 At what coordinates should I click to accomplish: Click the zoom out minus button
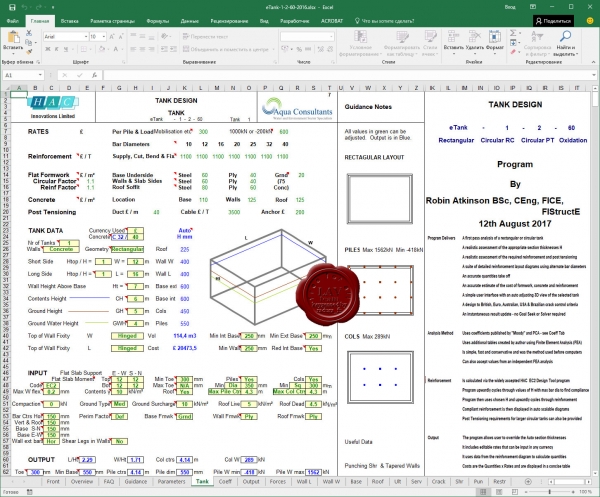526,492
